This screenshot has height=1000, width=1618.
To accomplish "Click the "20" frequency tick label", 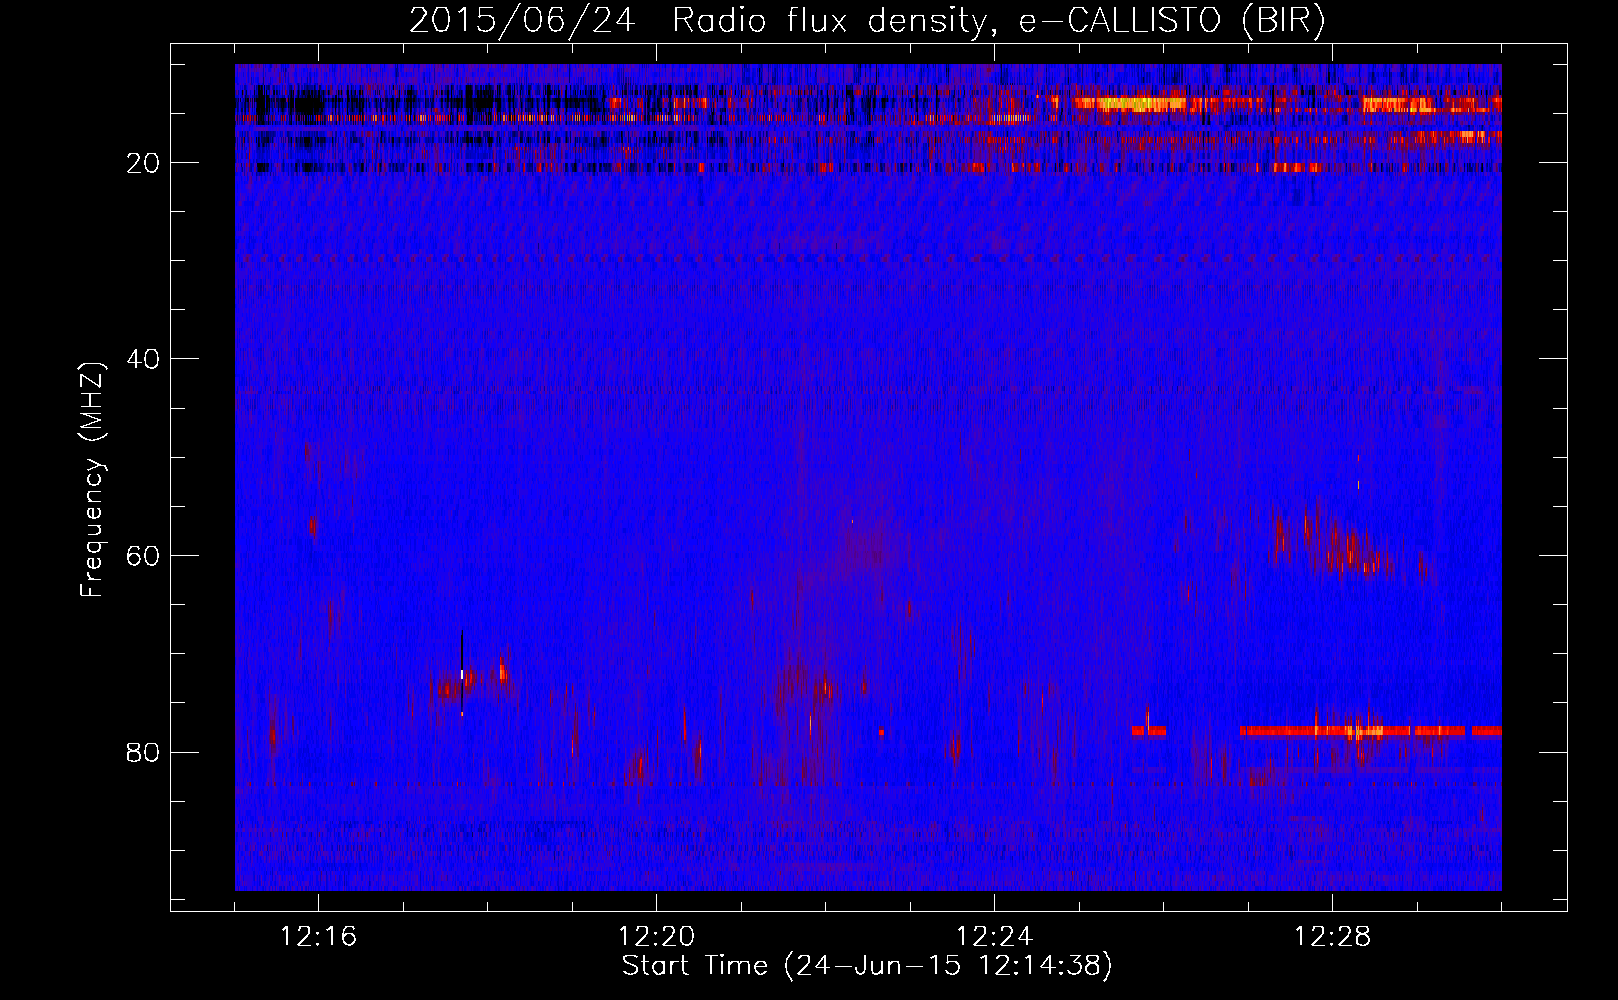I will click(x=144, y=163).
